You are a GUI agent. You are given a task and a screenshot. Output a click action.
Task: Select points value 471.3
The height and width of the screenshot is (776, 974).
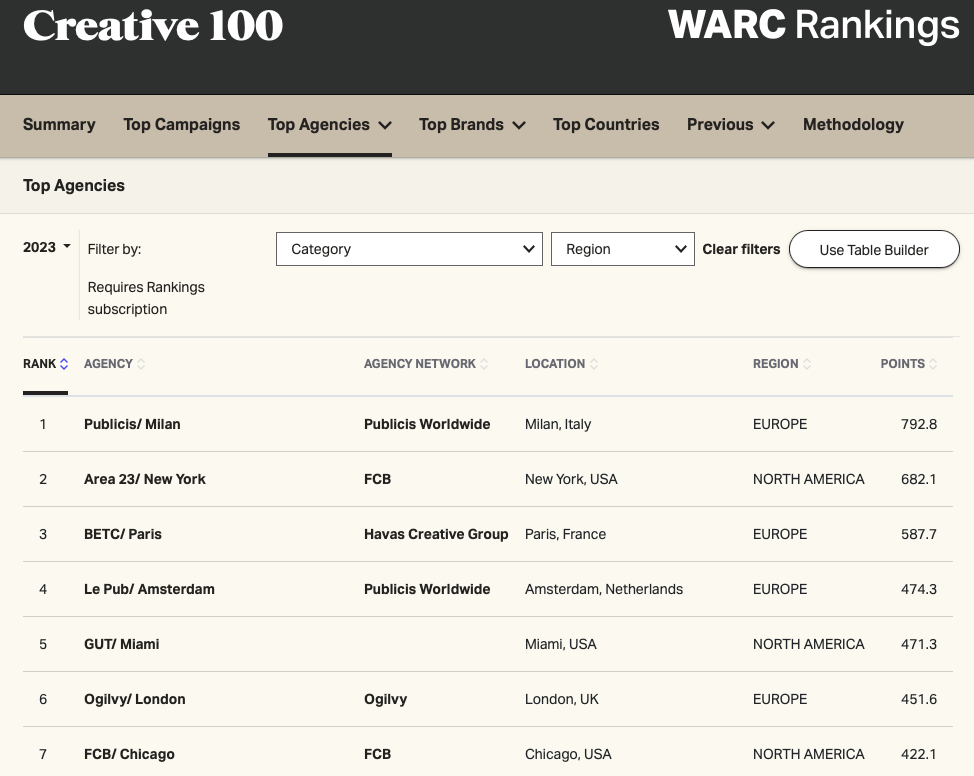(919, 644)
